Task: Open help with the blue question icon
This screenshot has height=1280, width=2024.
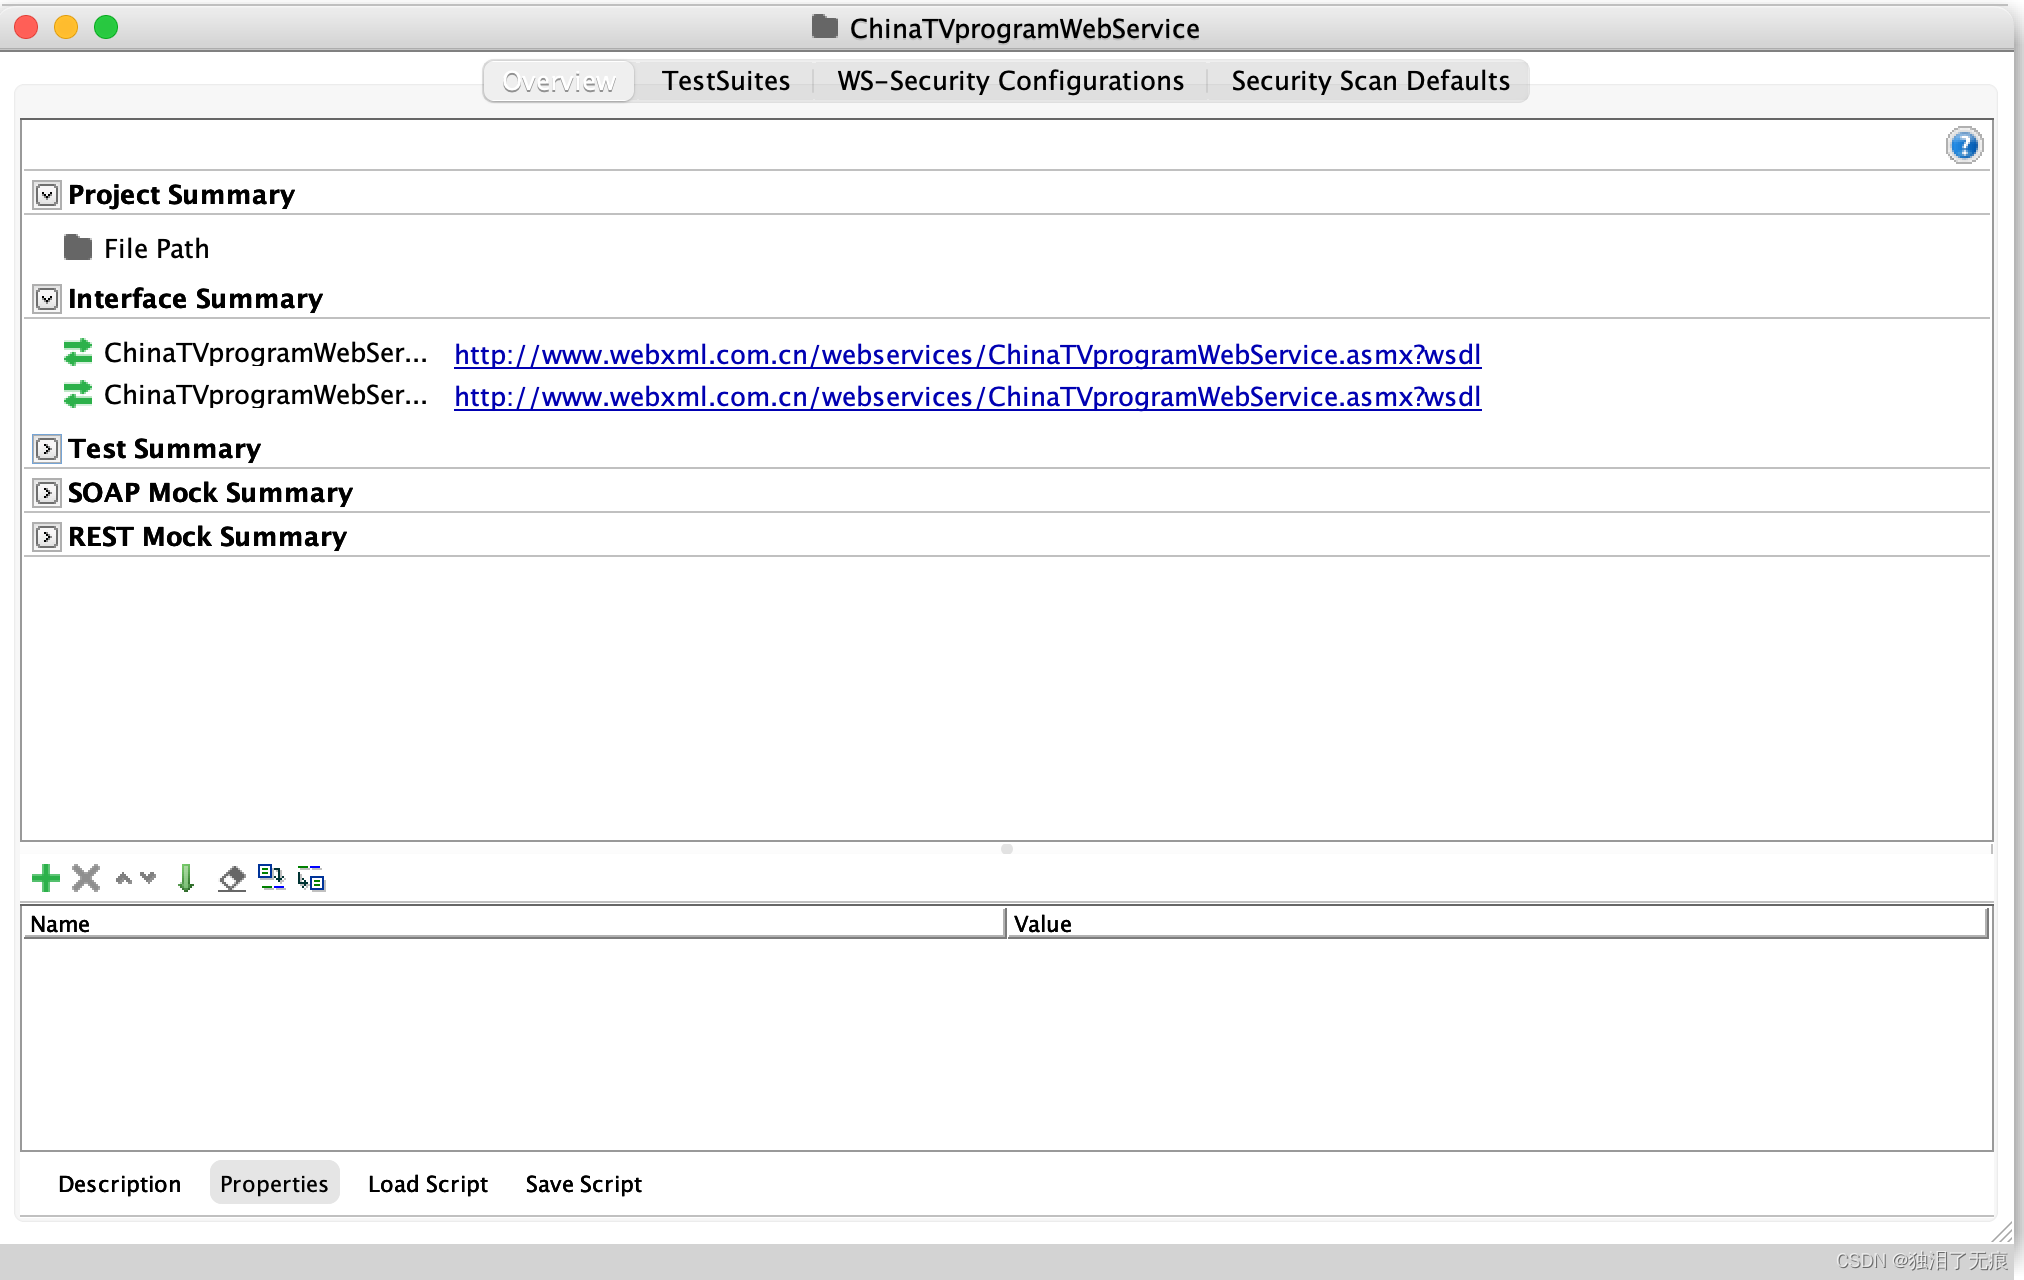Action: [x=1964, y=146]
